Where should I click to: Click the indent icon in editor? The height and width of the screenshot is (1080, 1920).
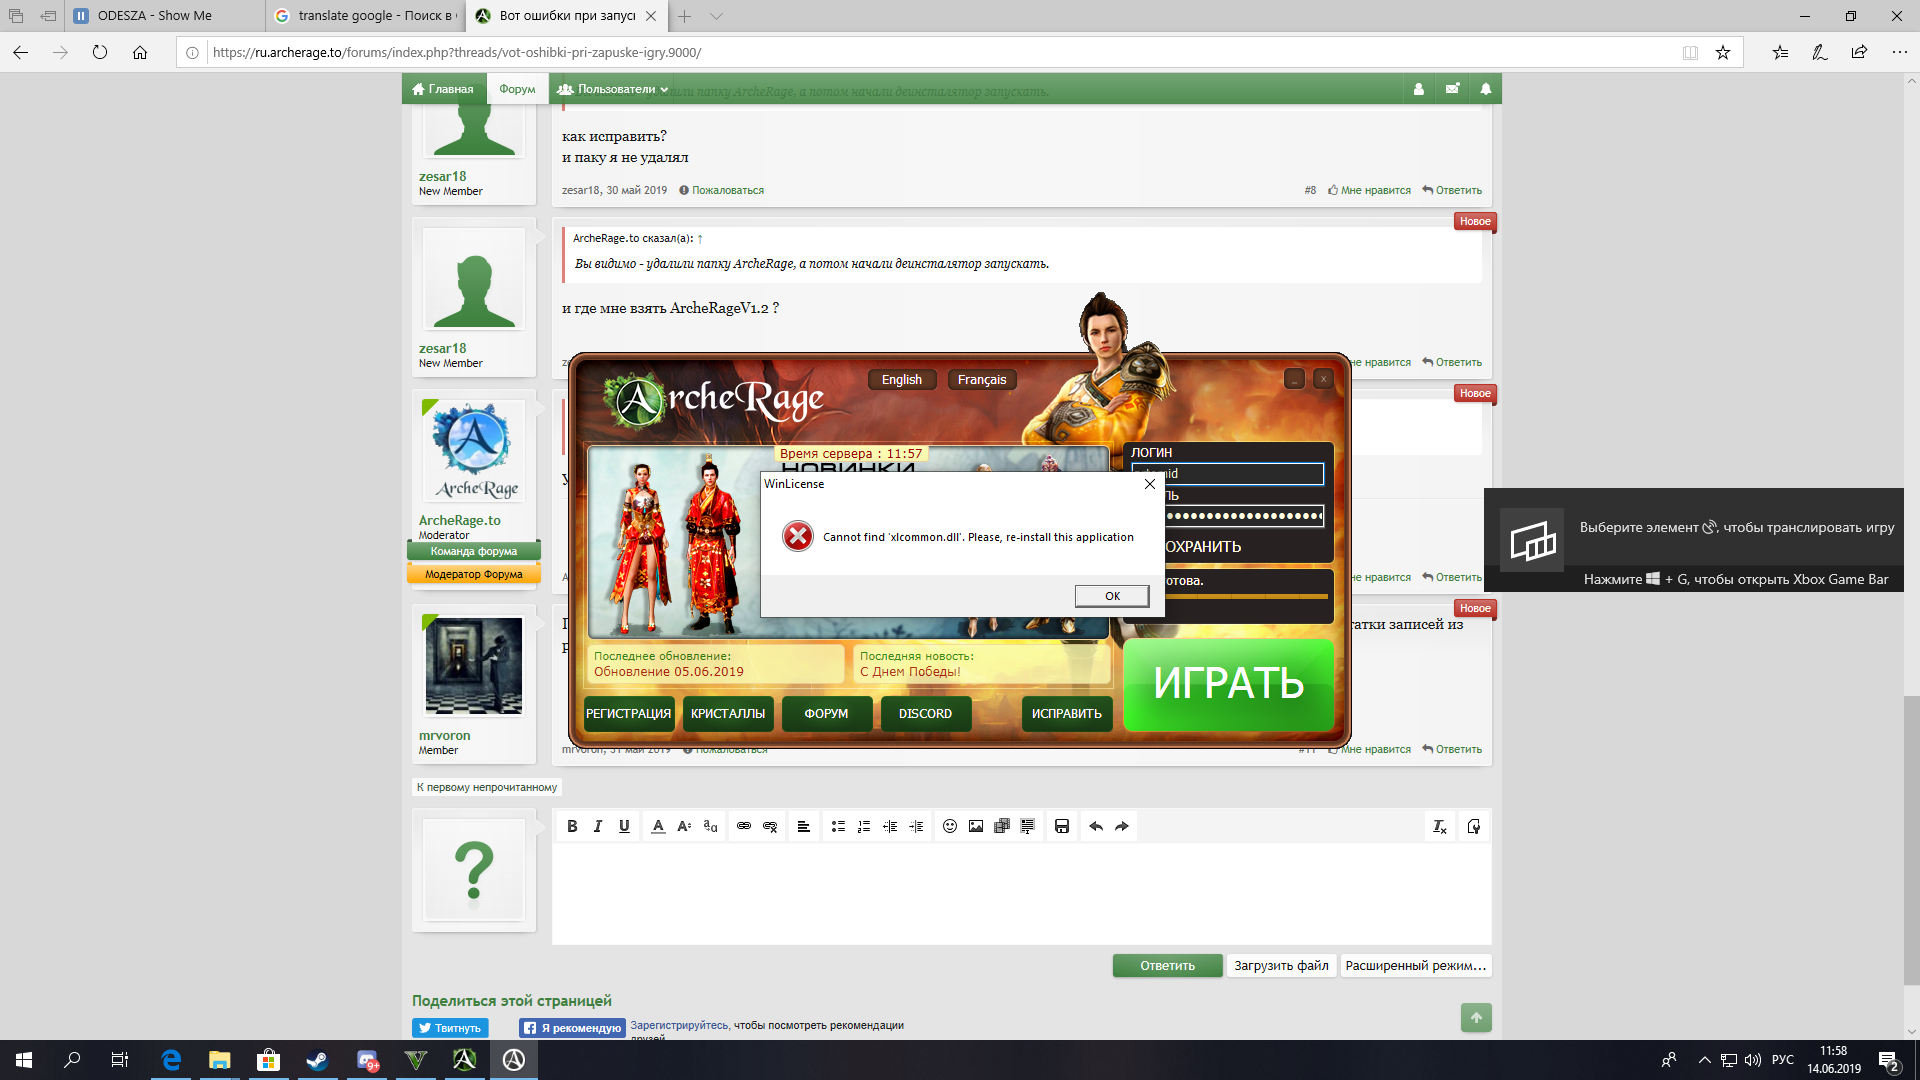tap(916, 826)
